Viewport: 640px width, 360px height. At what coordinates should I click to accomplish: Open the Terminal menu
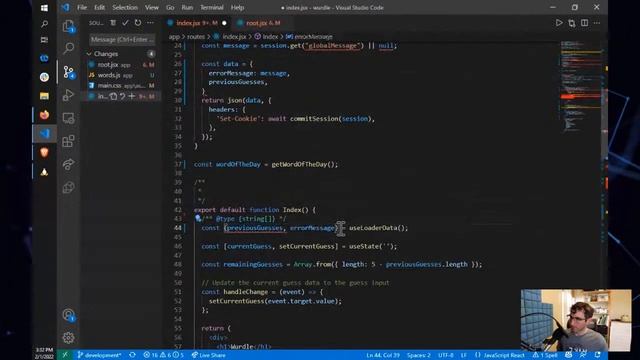(211, 7)
